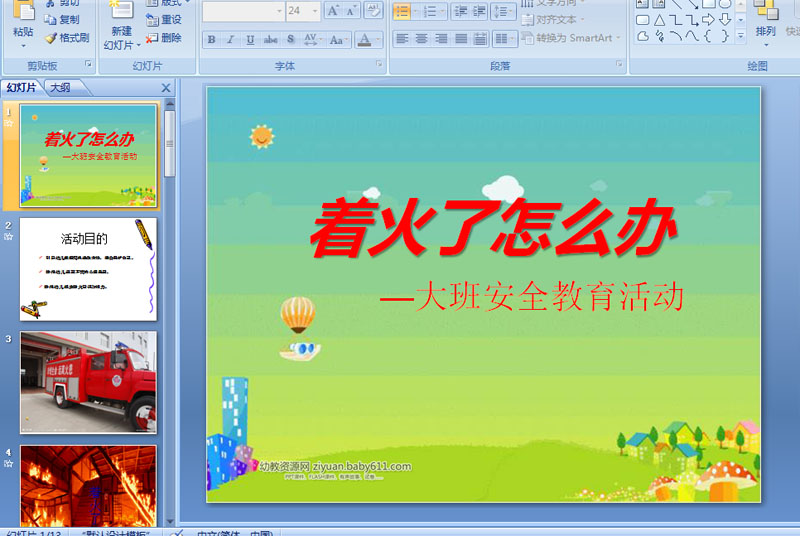Switch to Slides (幻灯片) pane tab
800x536 pixels.
pyautogui.click(x=21, y=88)
